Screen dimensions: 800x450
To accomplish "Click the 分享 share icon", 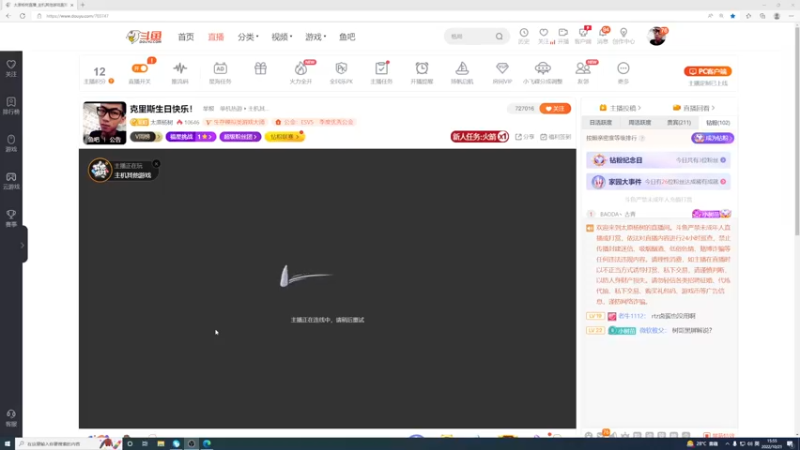I will point(524,137).
